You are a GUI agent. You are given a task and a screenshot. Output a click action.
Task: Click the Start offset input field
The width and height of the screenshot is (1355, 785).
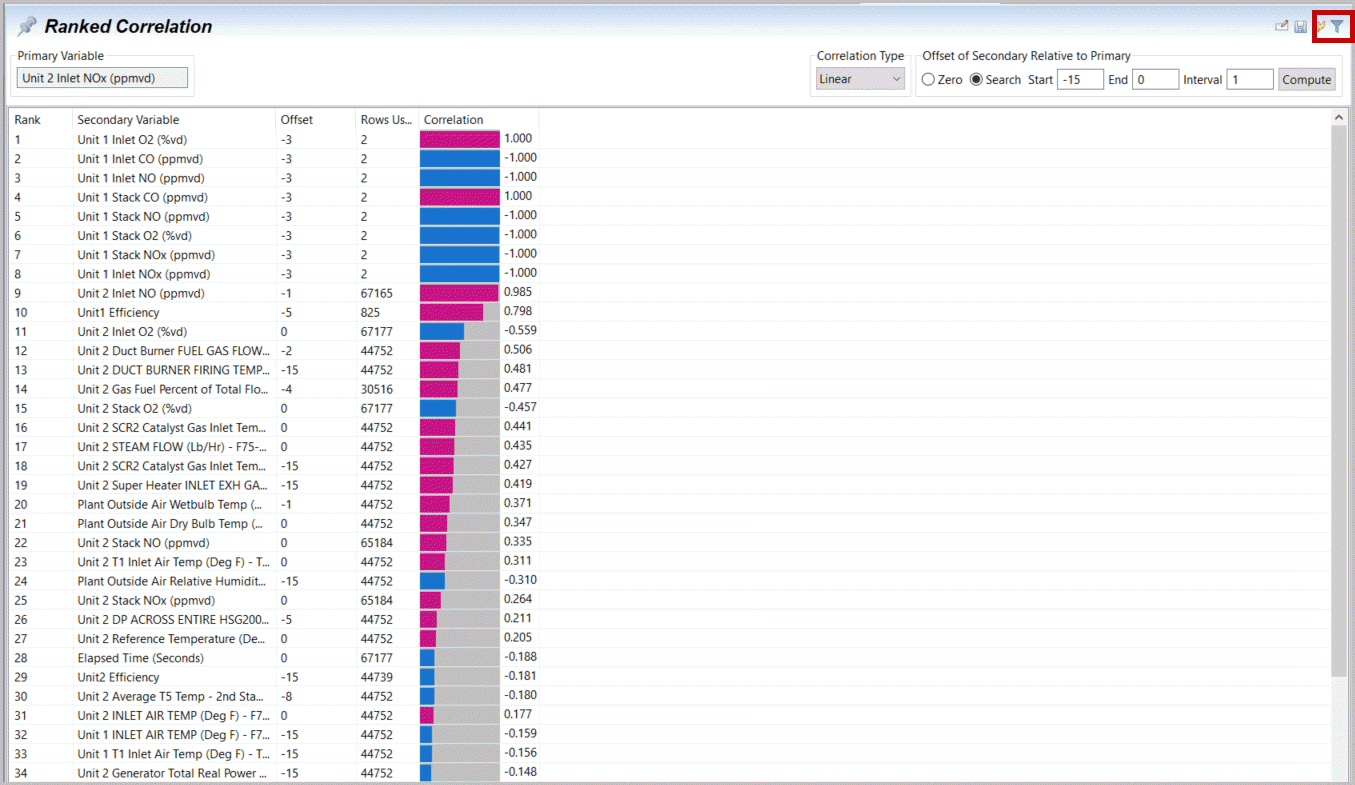click(x=1079, y=80)
